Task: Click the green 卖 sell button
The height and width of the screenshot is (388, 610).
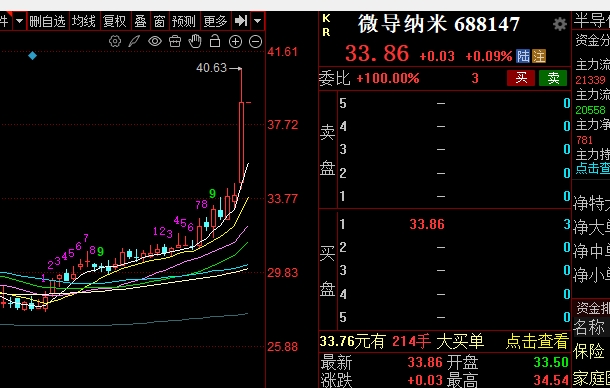Action: (x=553, y=78)
